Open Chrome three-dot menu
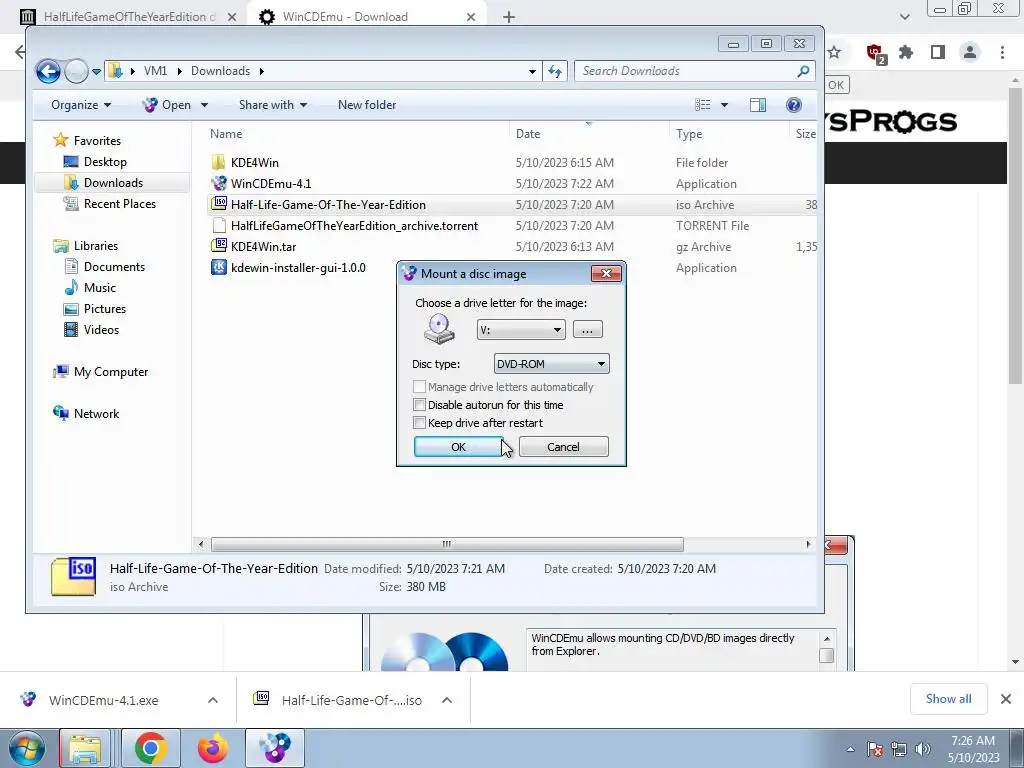Viewport: 1024px width, 768px height. pos(1002,52)
